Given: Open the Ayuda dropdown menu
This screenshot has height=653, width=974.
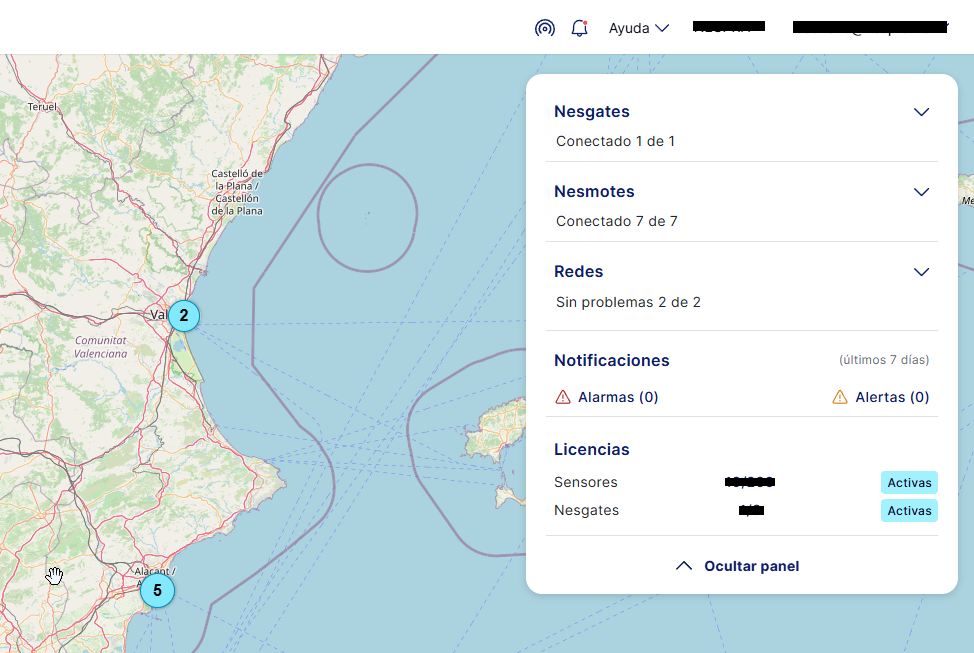Looking at the screenshot, I should (x=638, y=28).
